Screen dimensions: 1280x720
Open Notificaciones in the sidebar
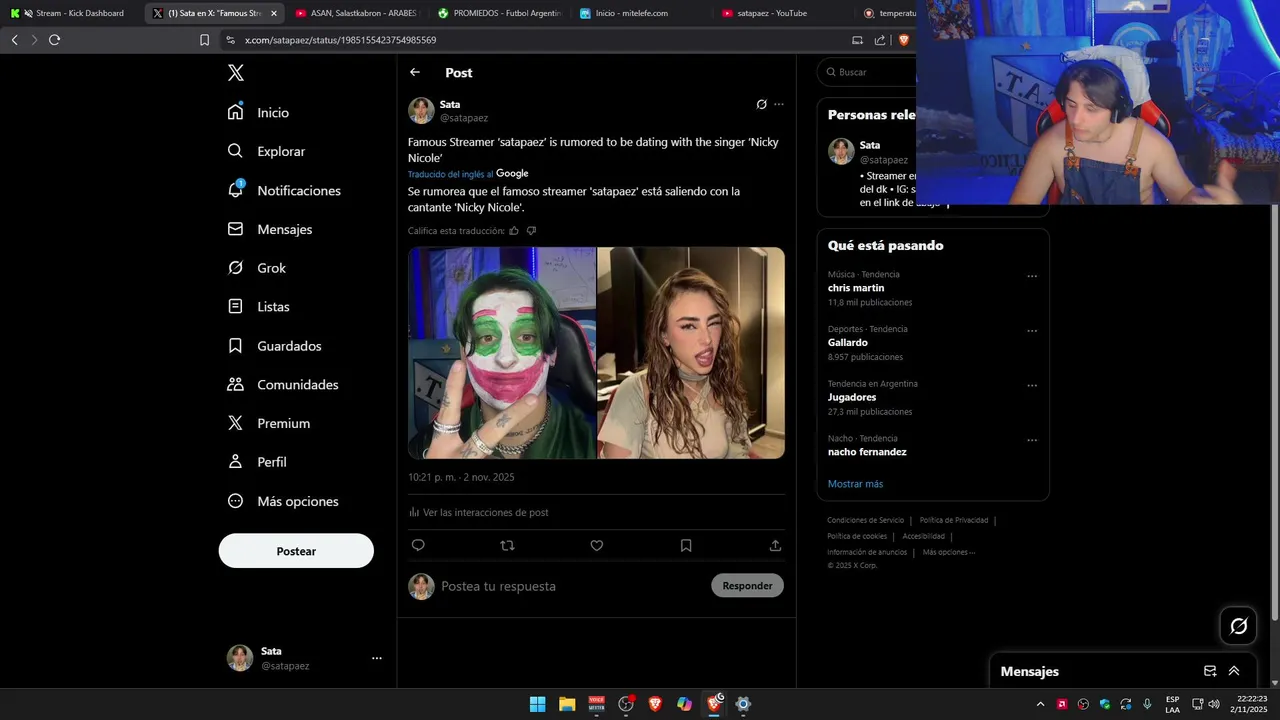tap(285, 190)
